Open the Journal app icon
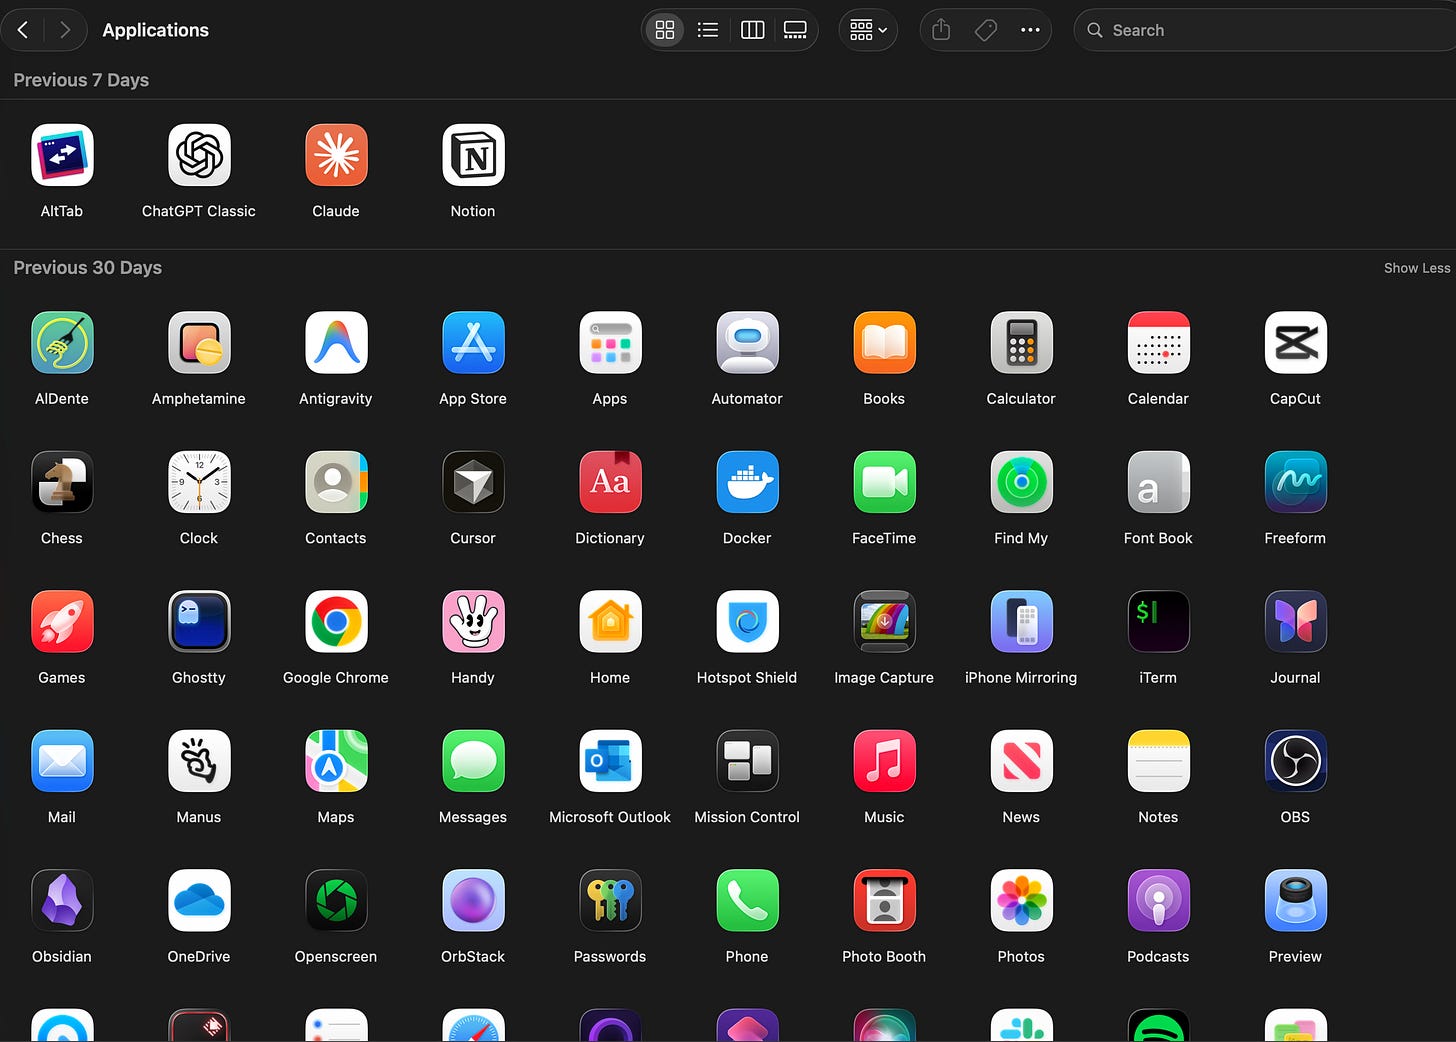1456x1042 pixels. point(1295,621)
